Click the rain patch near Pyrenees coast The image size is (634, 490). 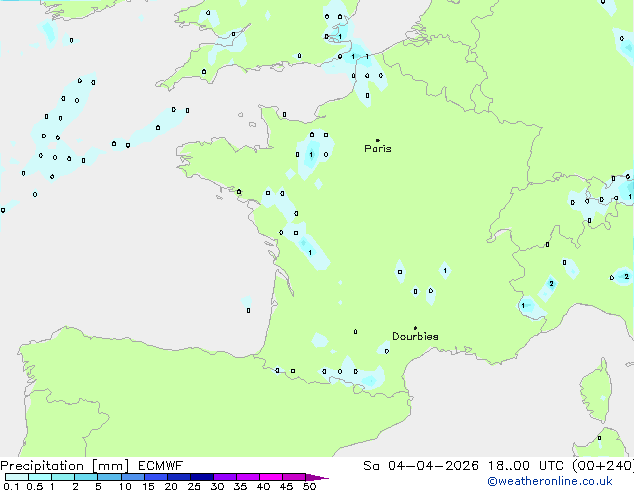pos(370,378)
